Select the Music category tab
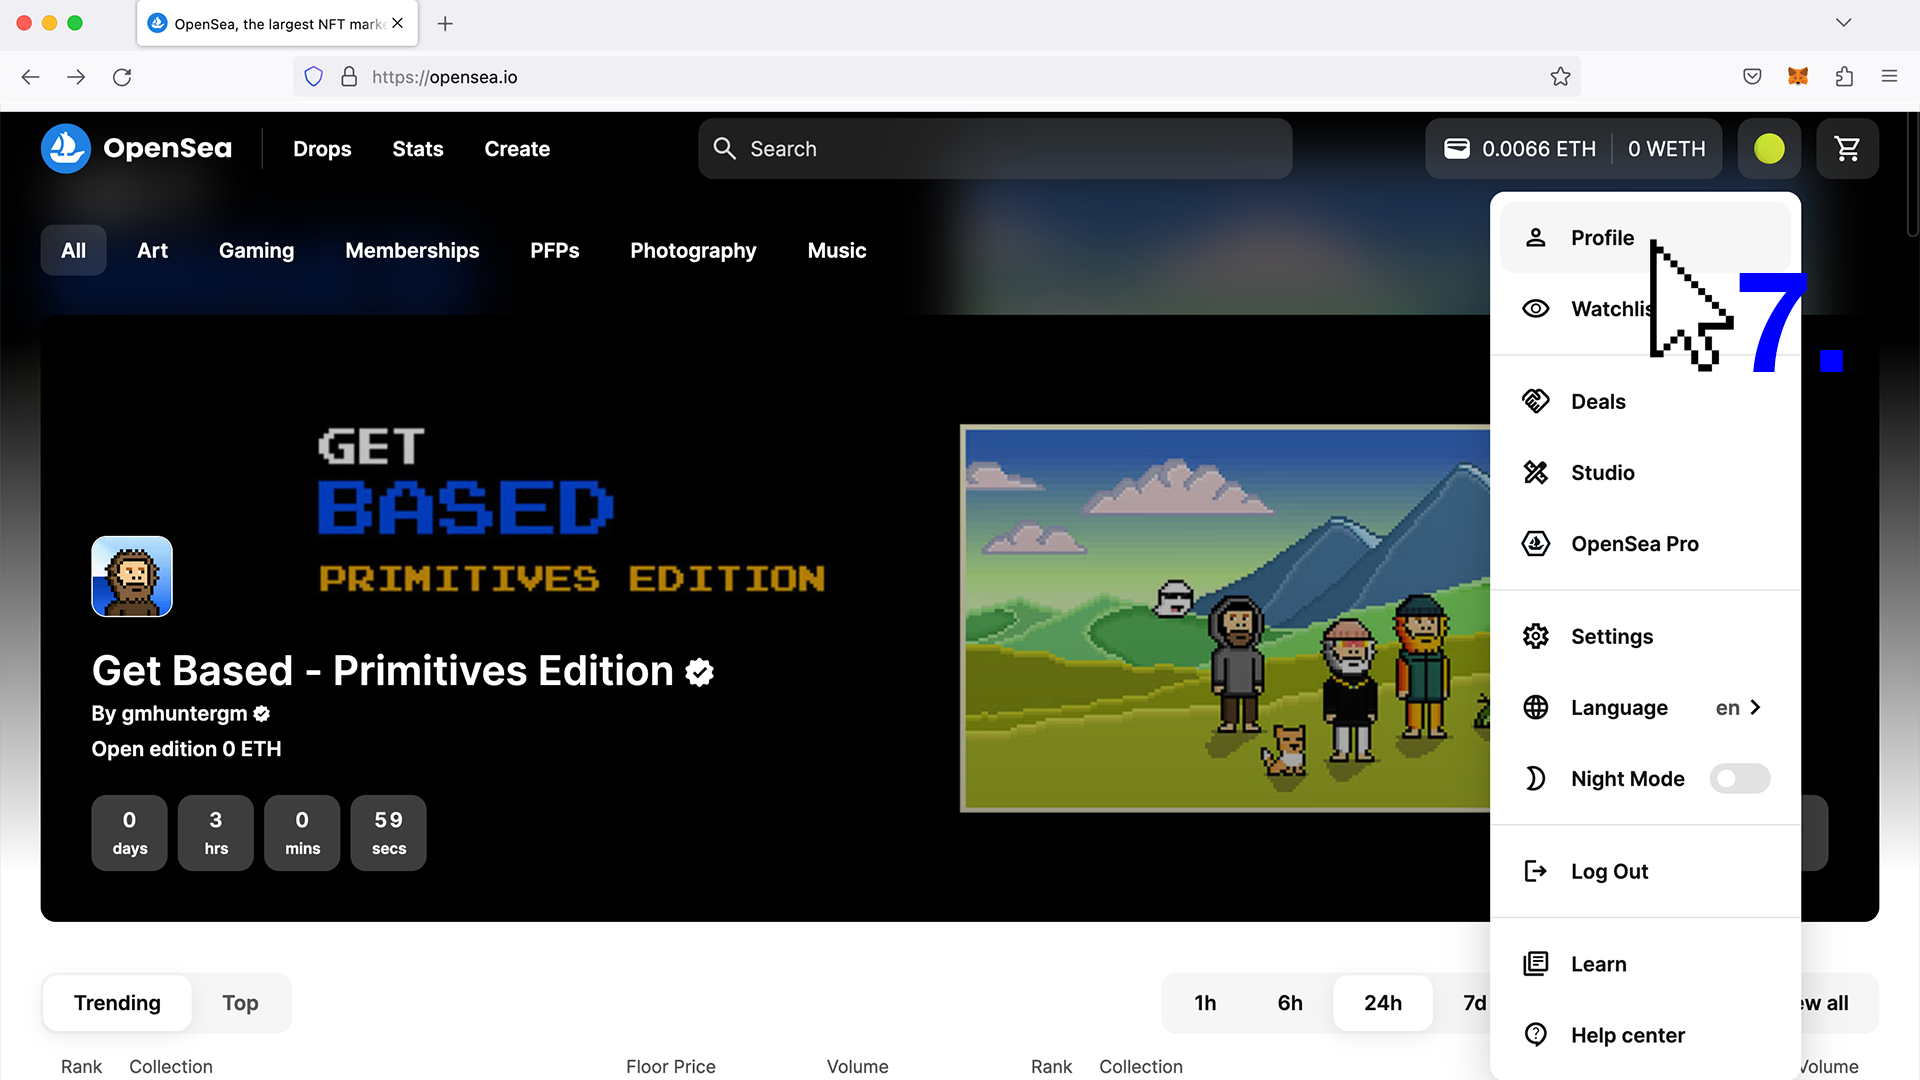 coord(837,251)
